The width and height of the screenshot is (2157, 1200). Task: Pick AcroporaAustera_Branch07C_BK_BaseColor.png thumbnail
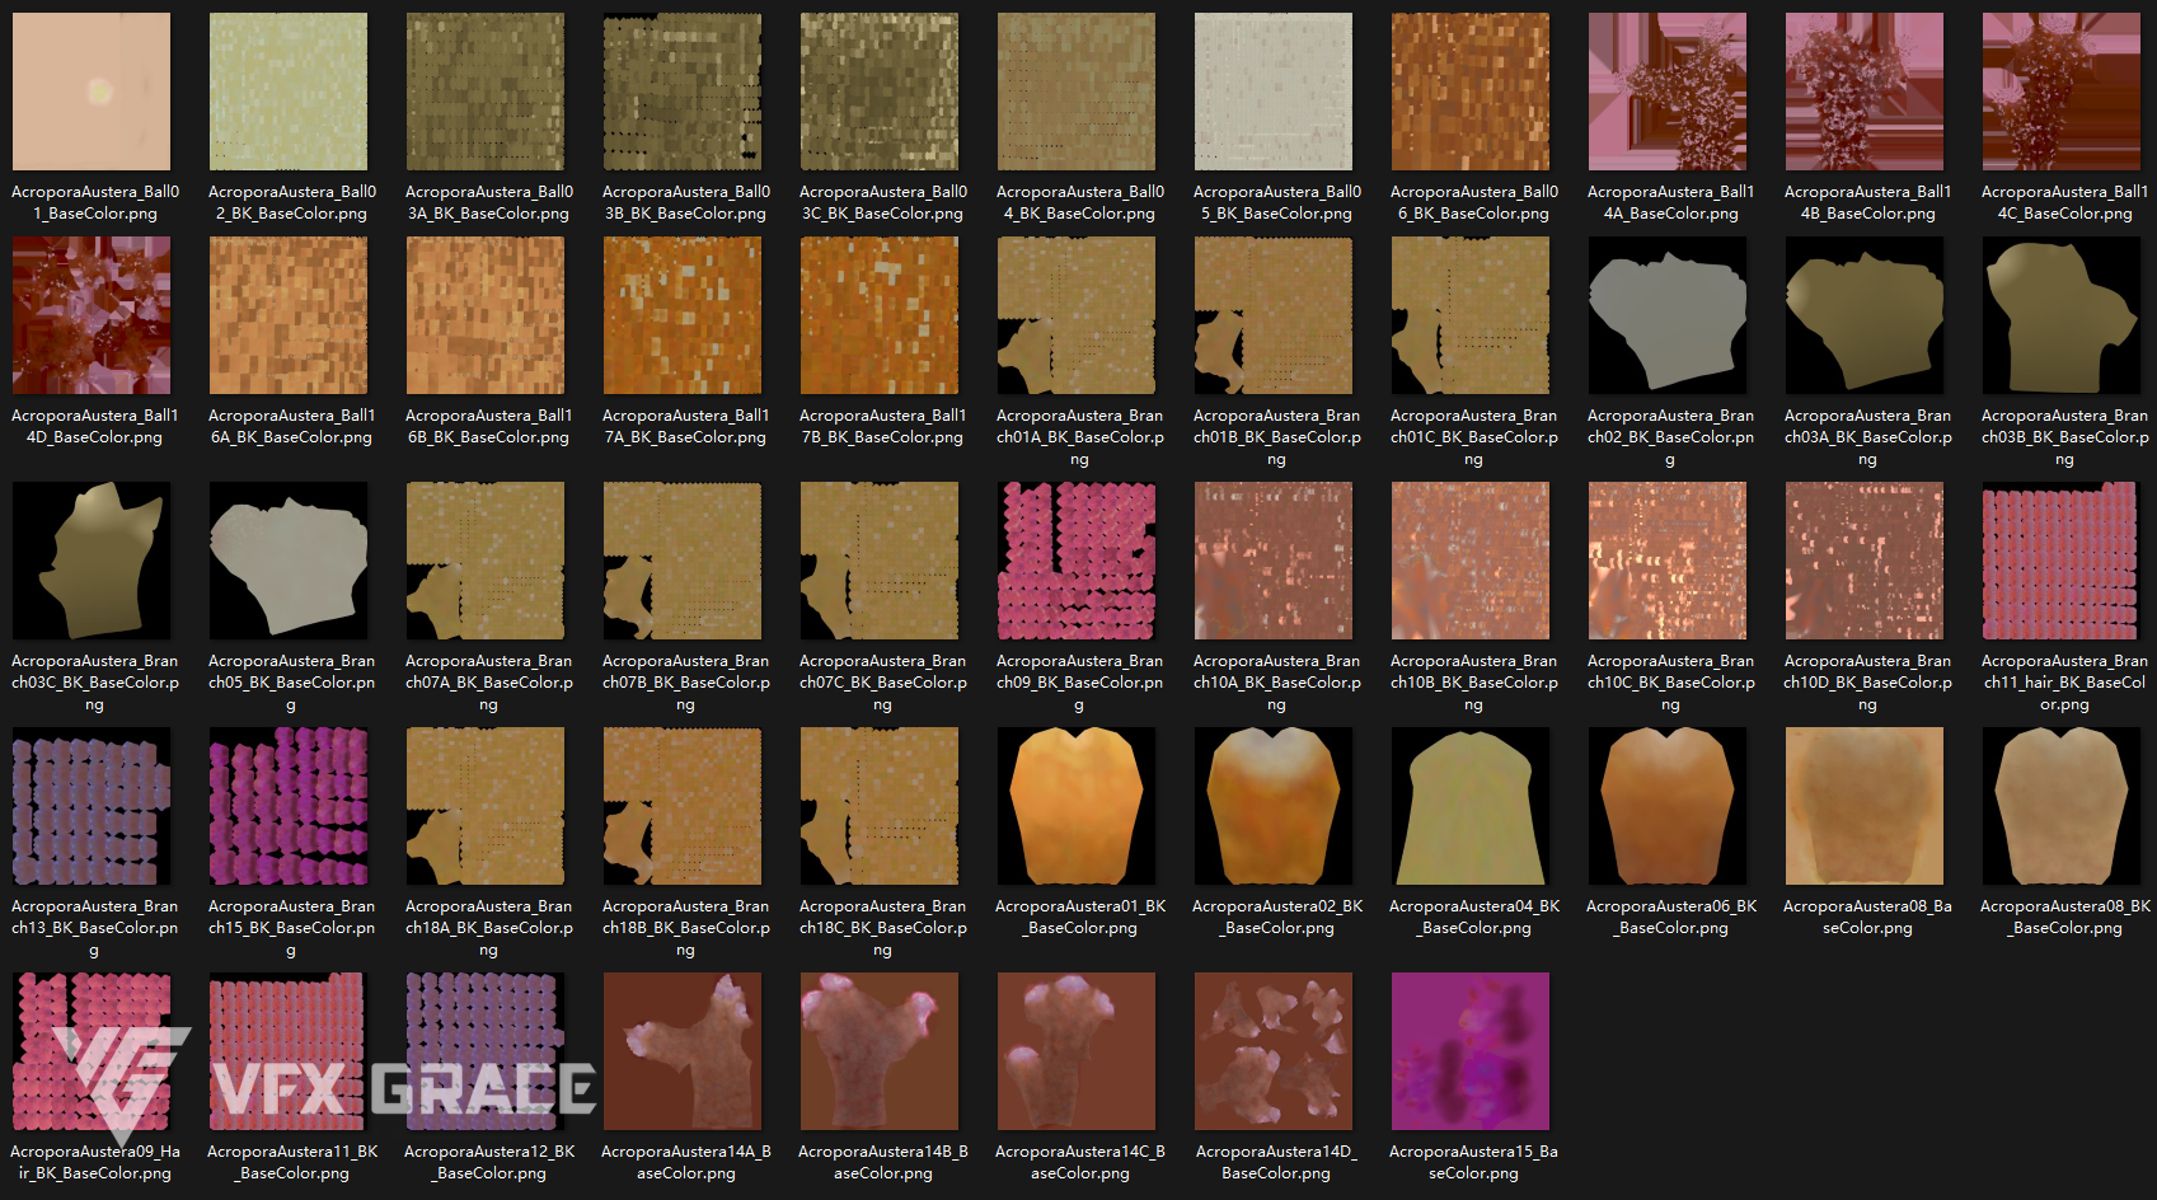point(879,560)
